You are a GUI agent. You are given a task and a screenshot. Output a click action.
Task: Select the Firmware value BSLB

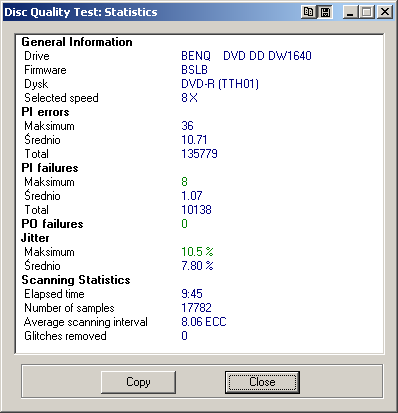click(194, 70)
